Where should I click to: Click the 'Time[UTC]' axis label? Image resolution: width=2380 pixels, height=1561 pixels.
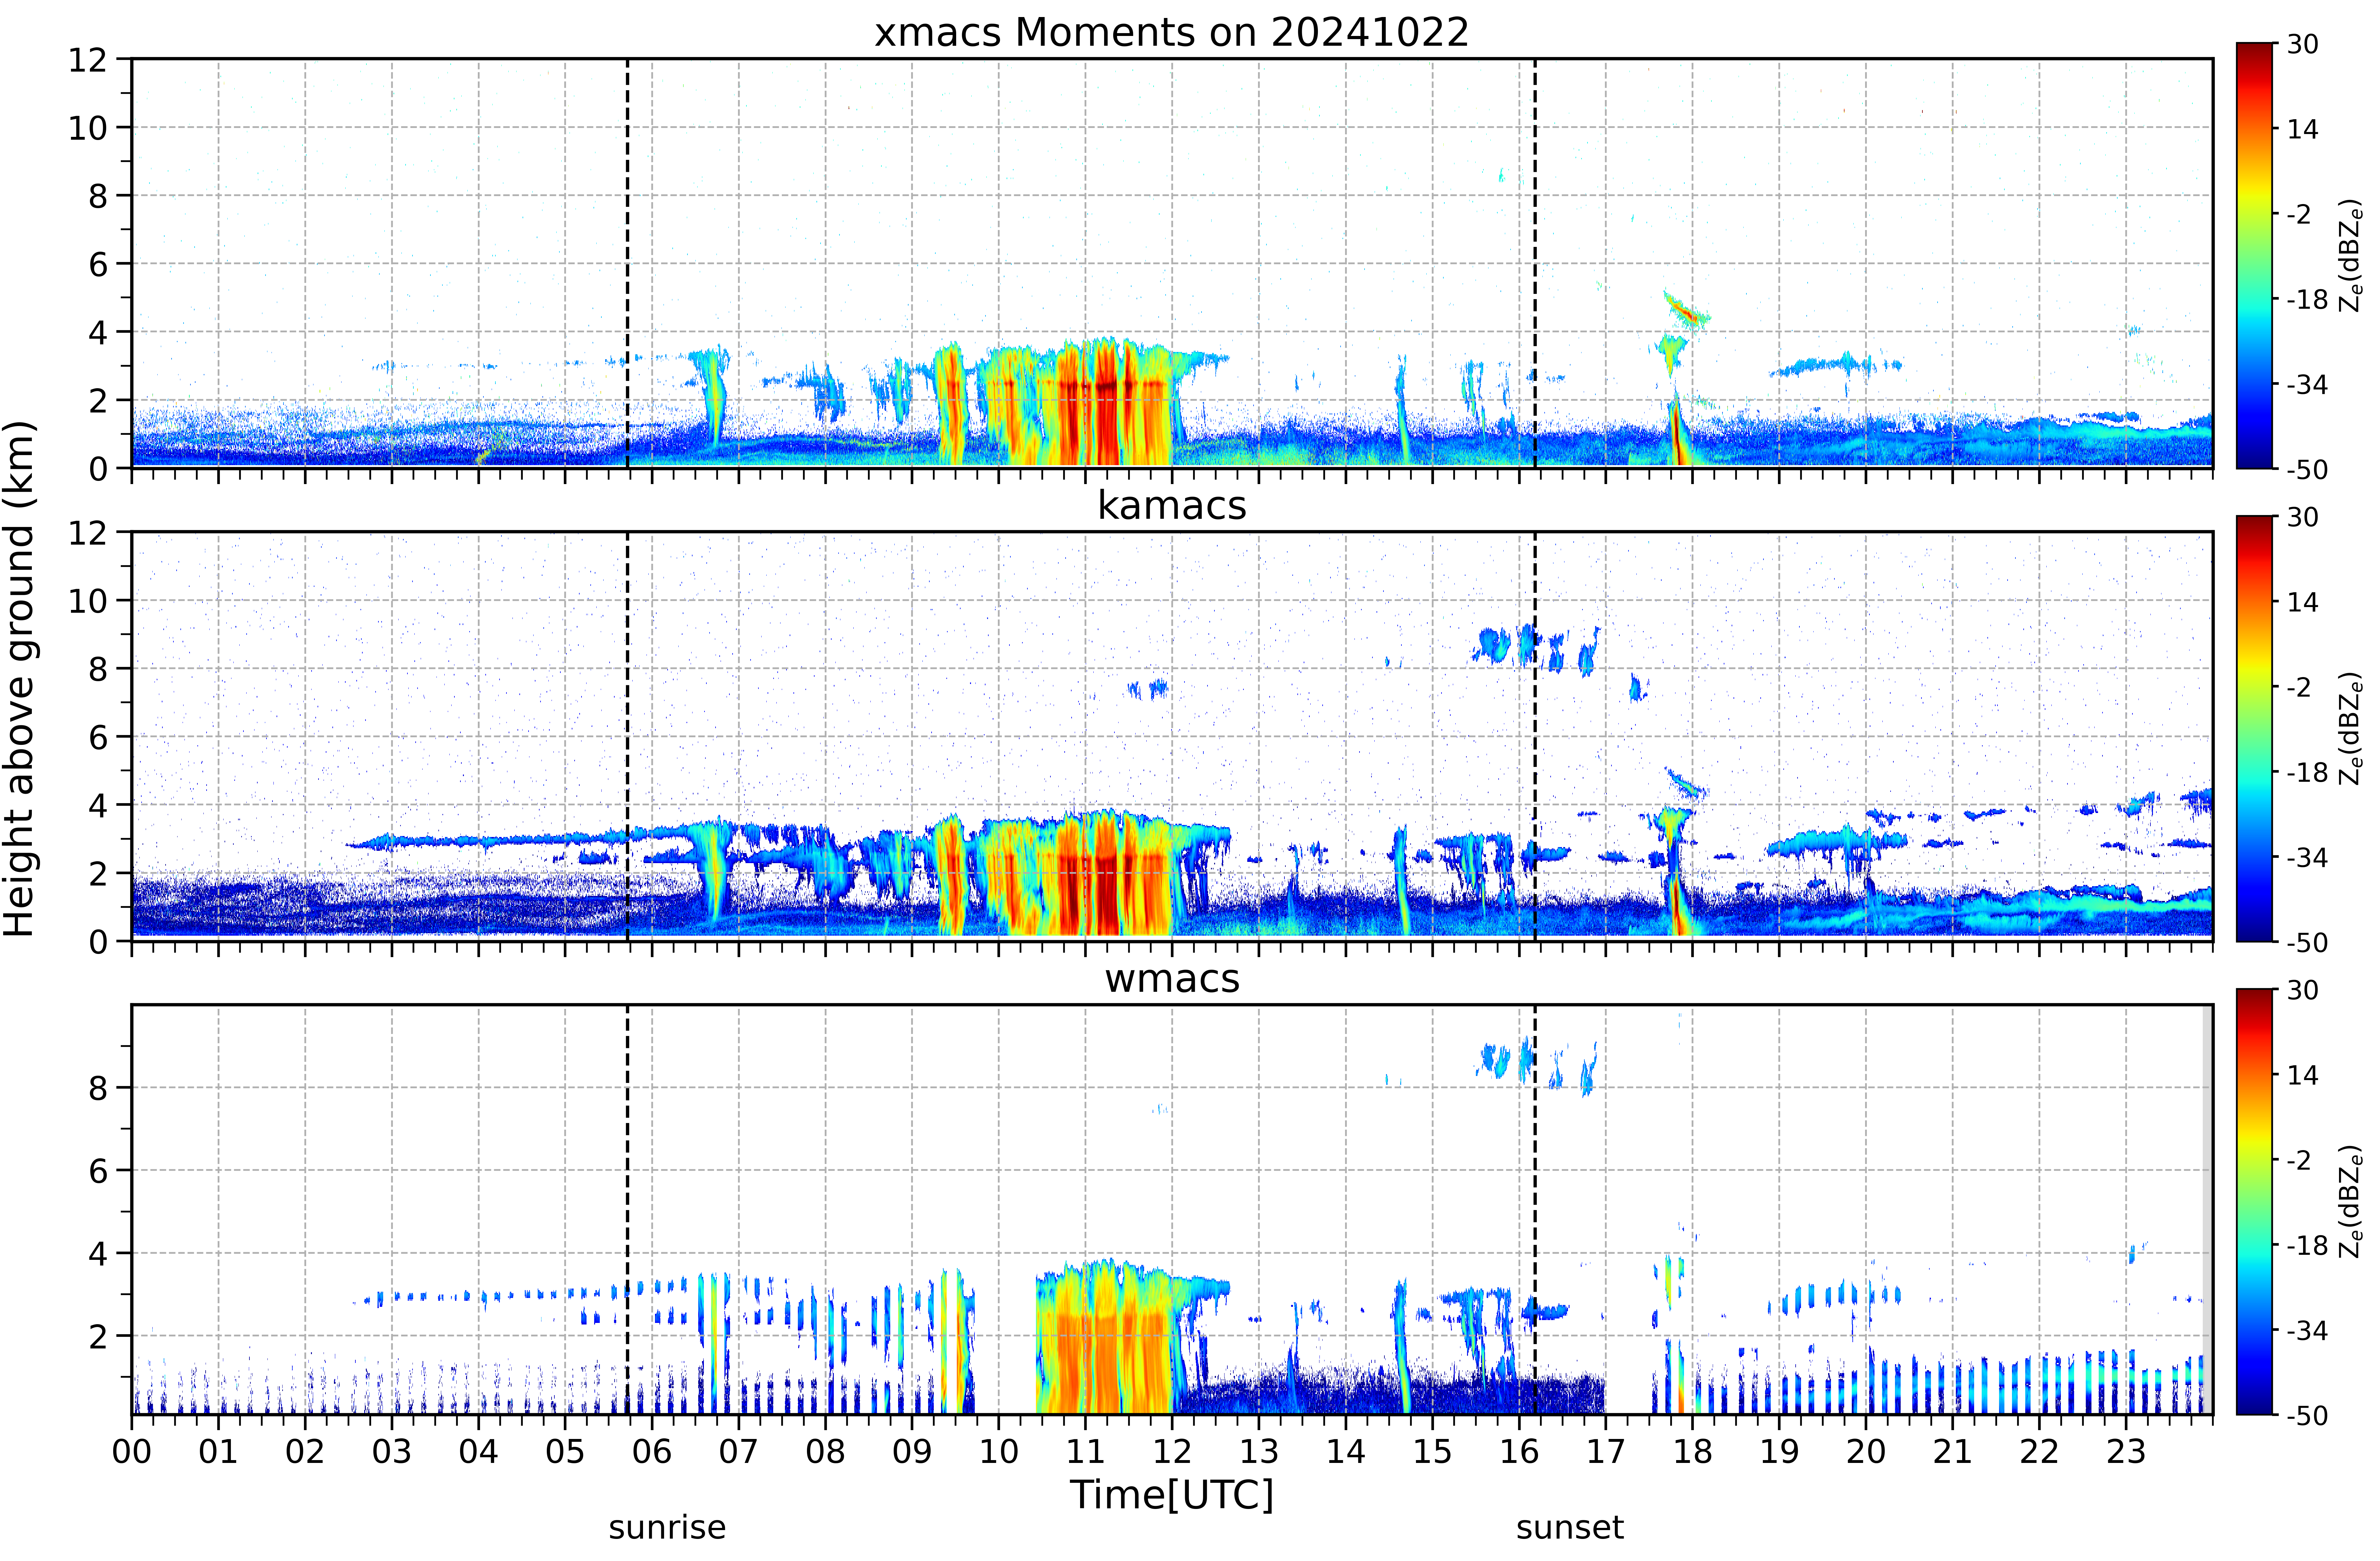[1172, 1495]
